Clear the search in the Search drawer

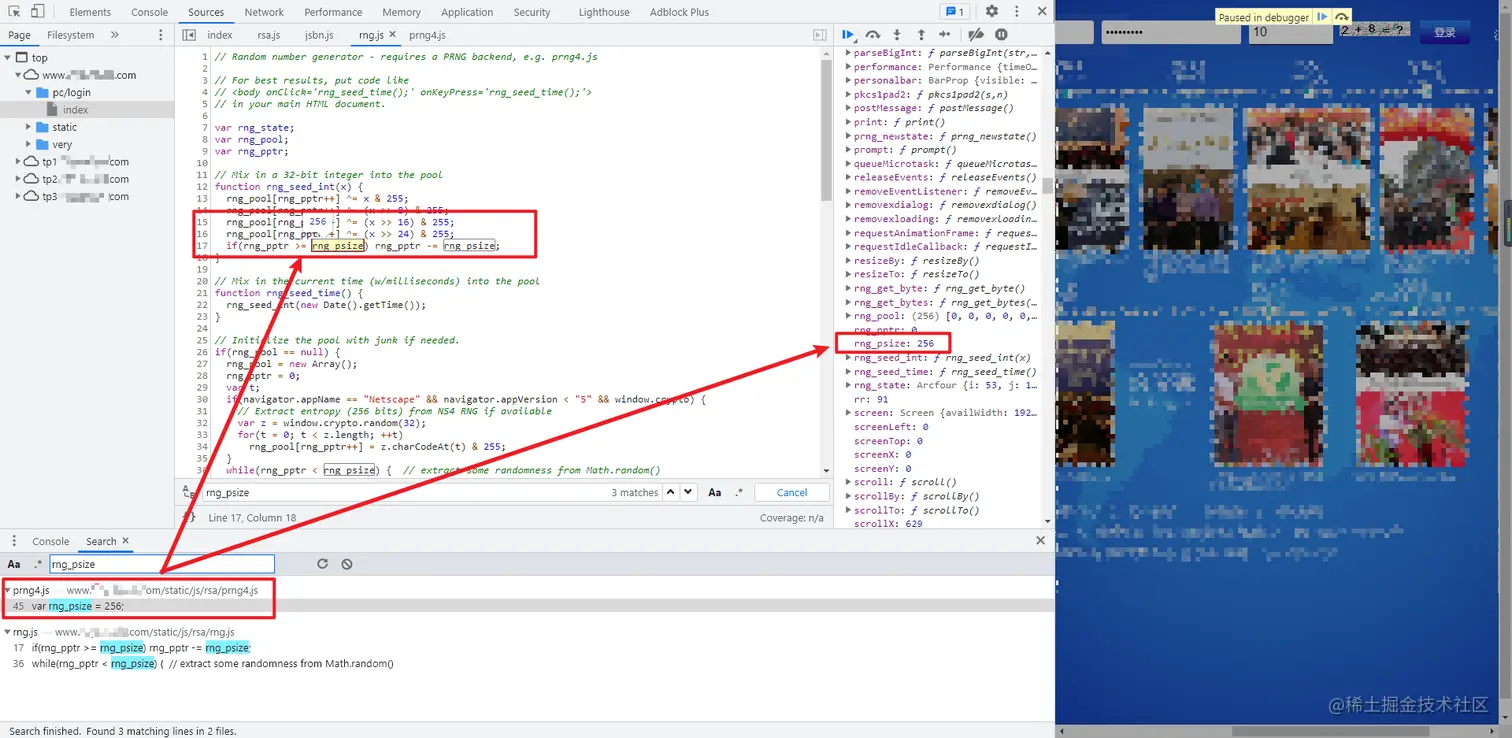pyautogui.click(x=347, y=564)
